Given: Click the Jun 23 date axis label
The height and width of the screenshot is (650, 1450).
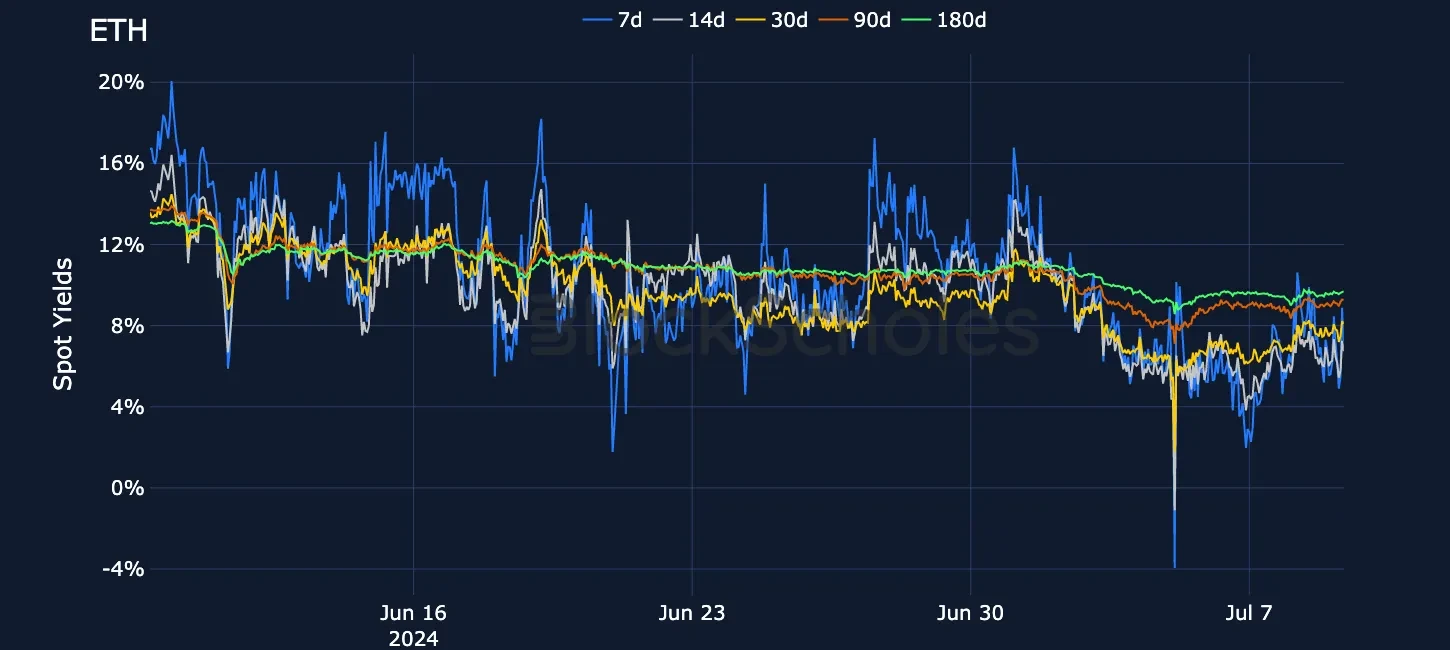Looking at the screenshot, I should (x=692, y=613).
